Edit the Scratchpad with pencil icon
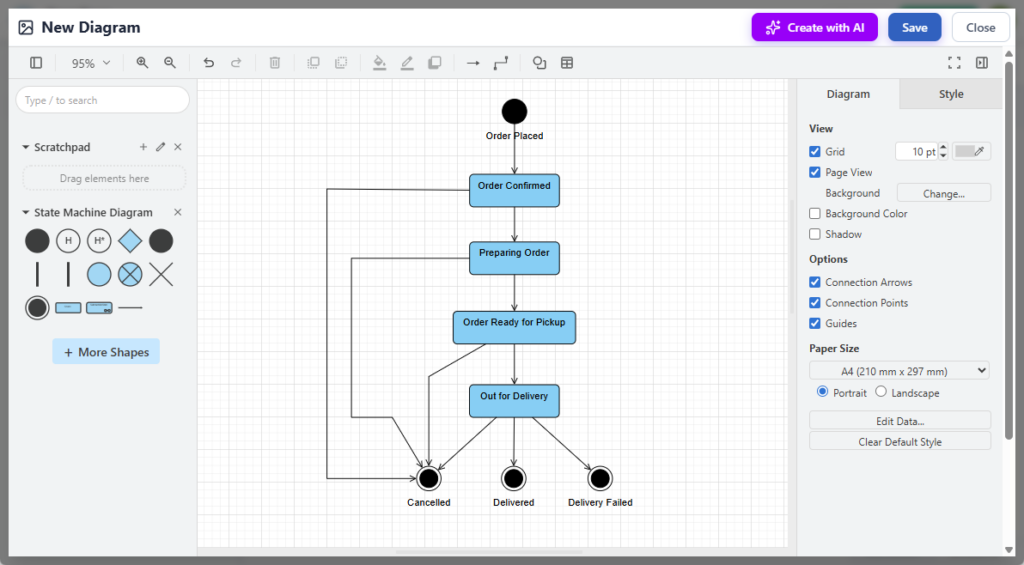Screen dimensions: 1024x565 click(x=160, y=147)
